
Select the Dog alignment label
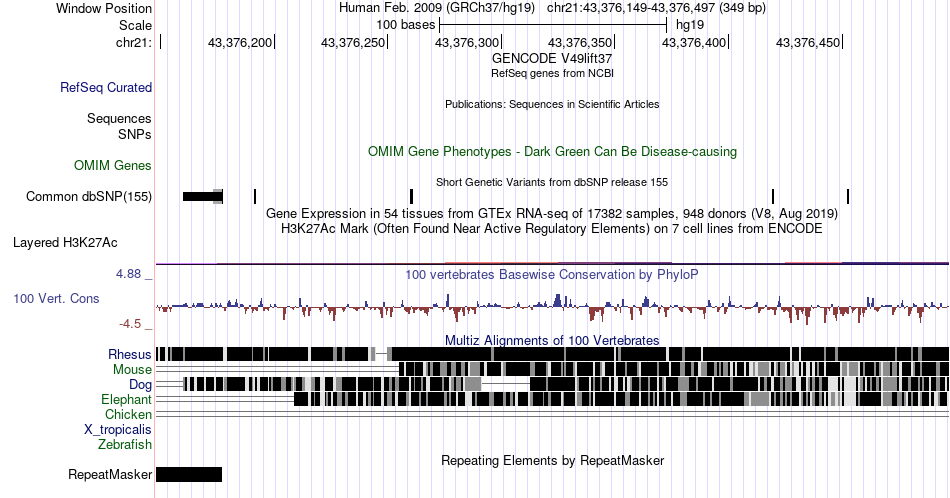click(x=140, y=385)
